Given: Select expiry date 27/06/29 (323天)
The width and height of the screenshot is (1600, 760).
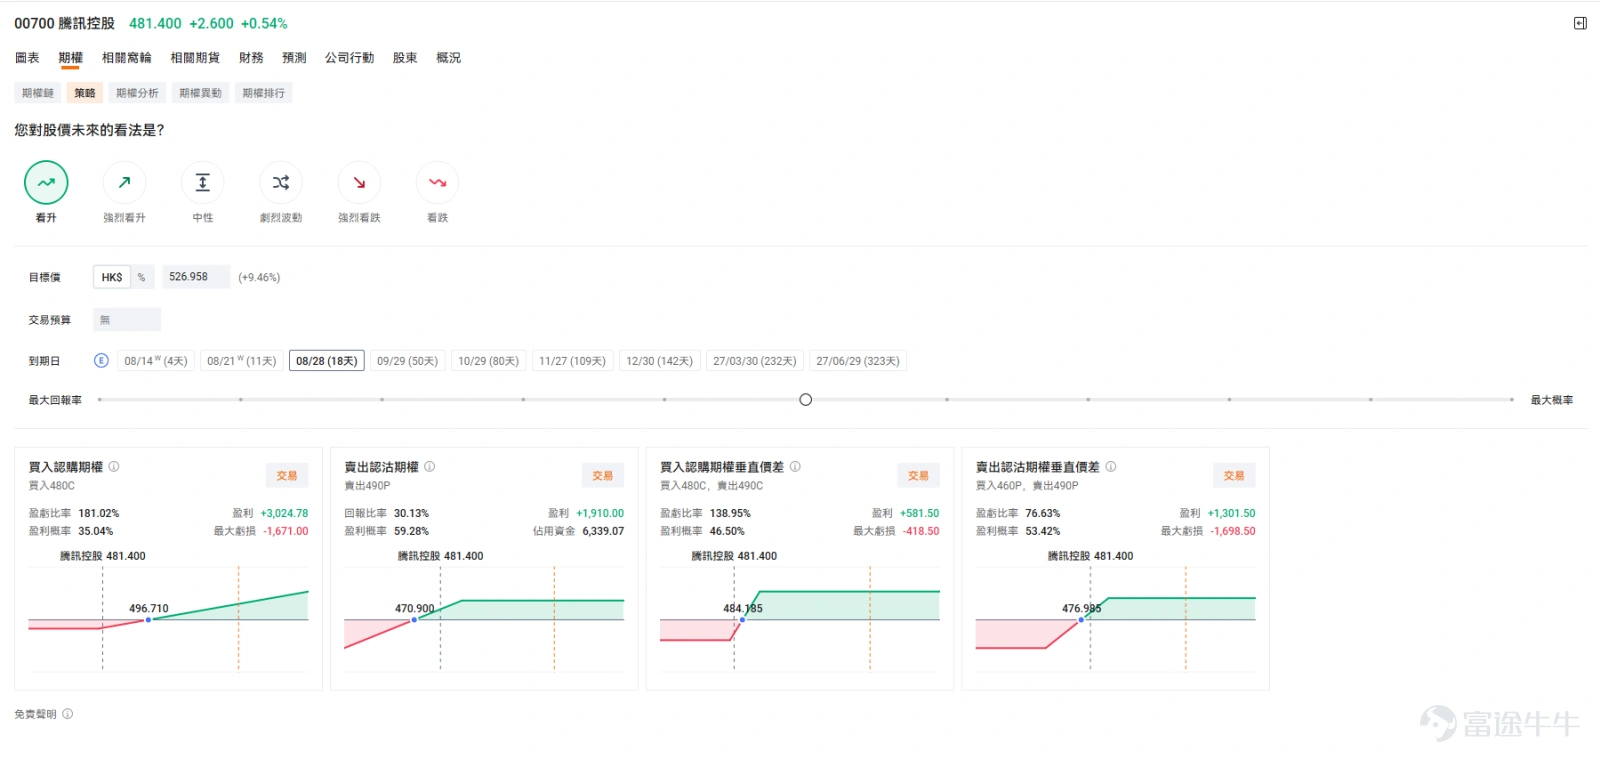Looking at the screenshot, I should (858, 361).
